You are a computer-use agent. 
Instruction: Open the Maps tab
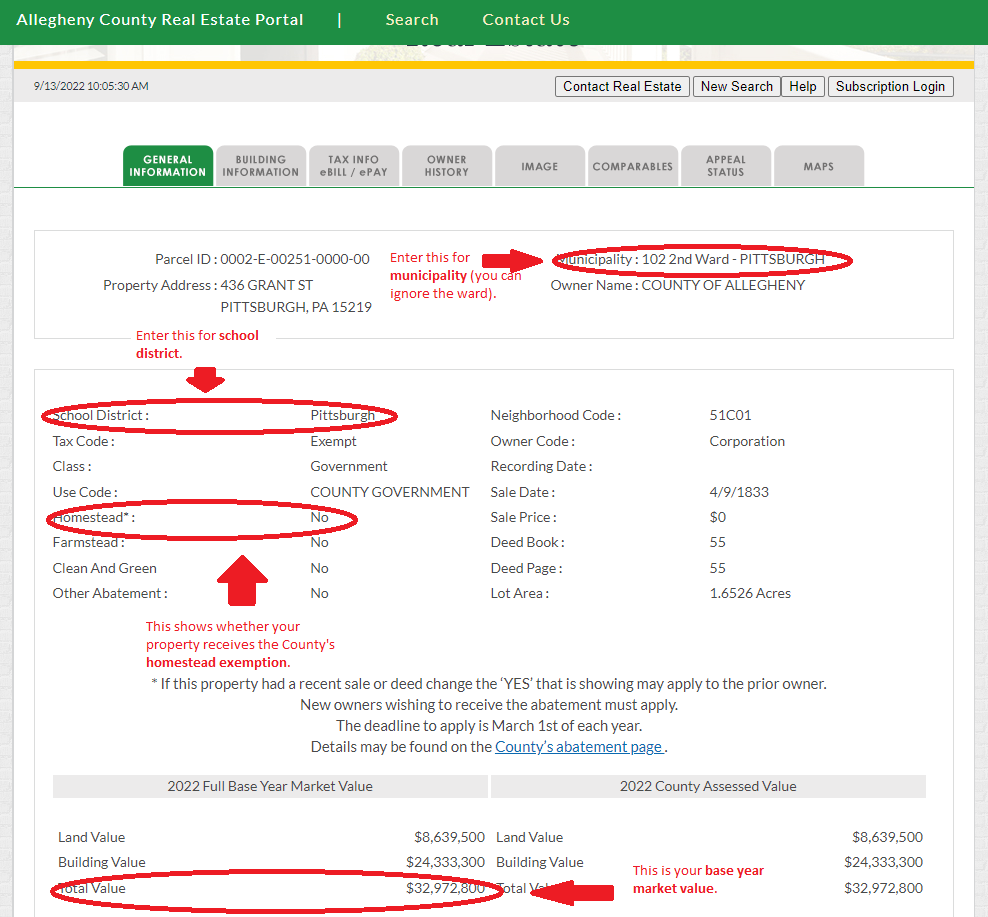[x=818, y=166]
